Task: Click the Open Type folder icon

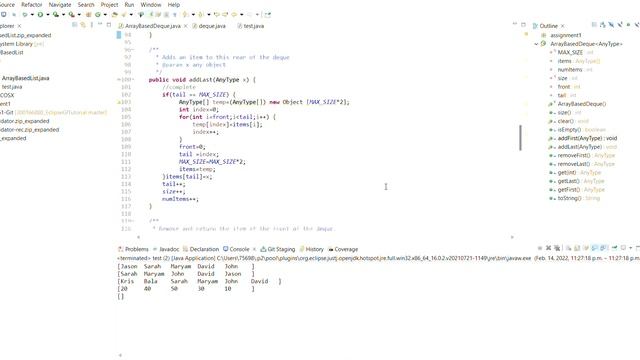Action: (x=115, y=15)
